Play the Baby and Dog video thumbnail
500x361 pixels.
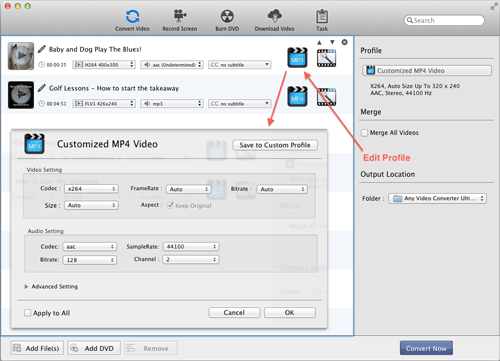click(x=21, y=56)
